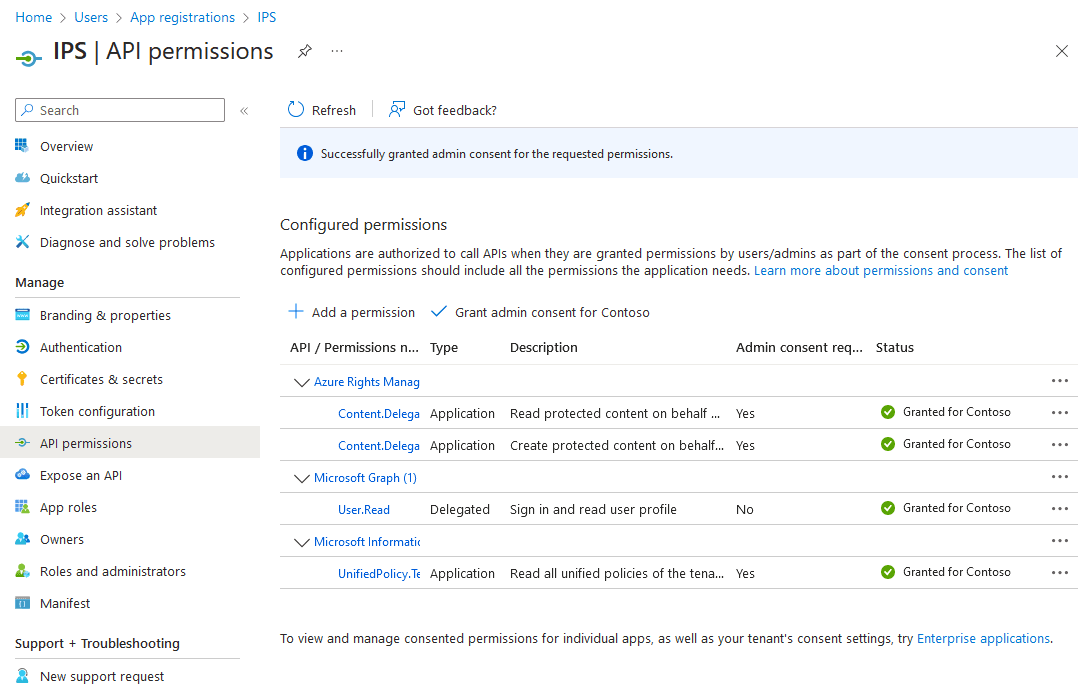Pin the API permissions page

304,52
